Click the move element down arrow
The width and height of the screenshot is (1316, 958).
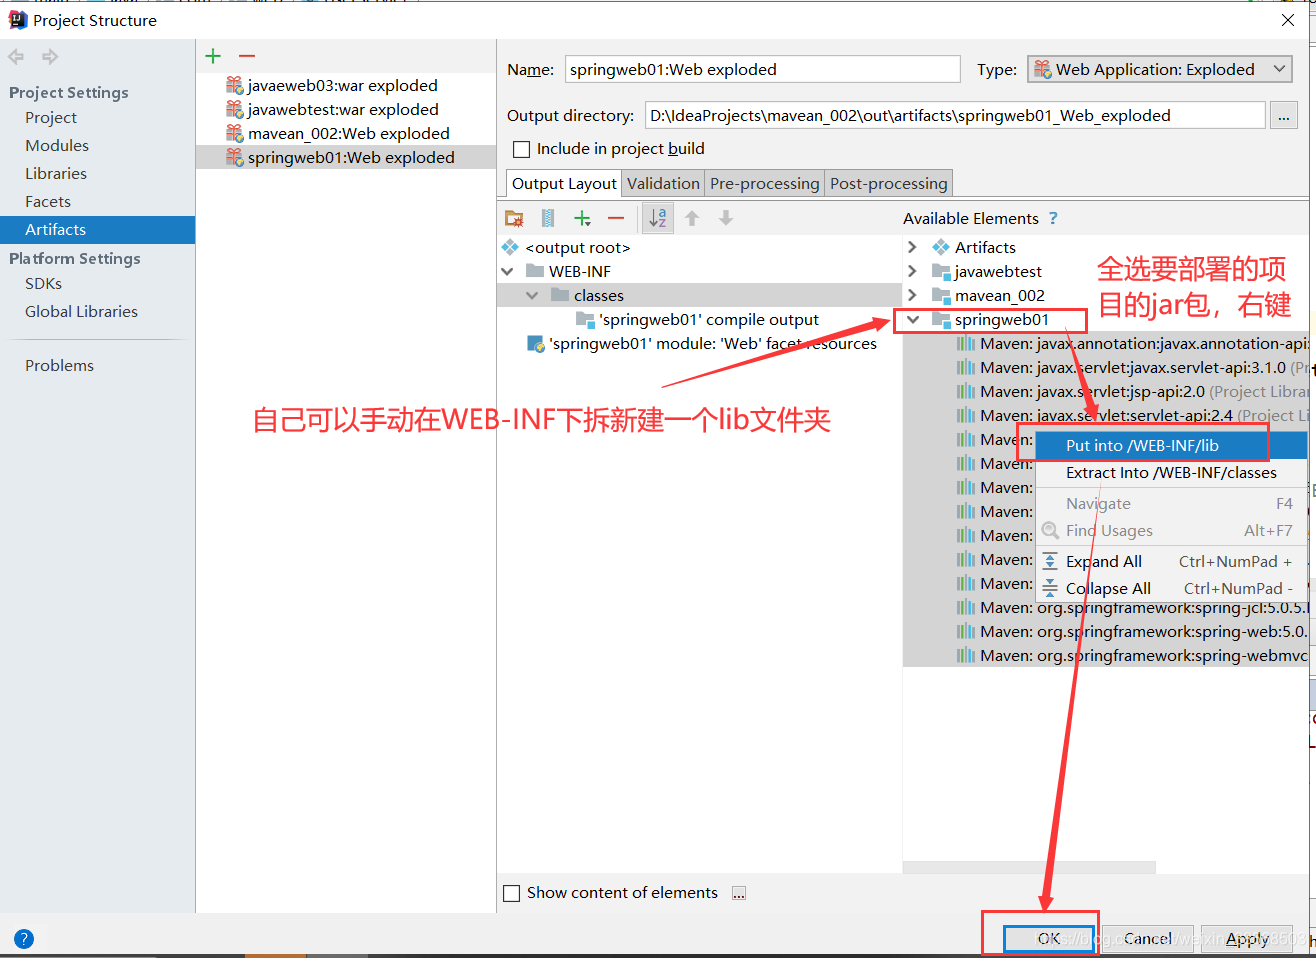[724, 218]
